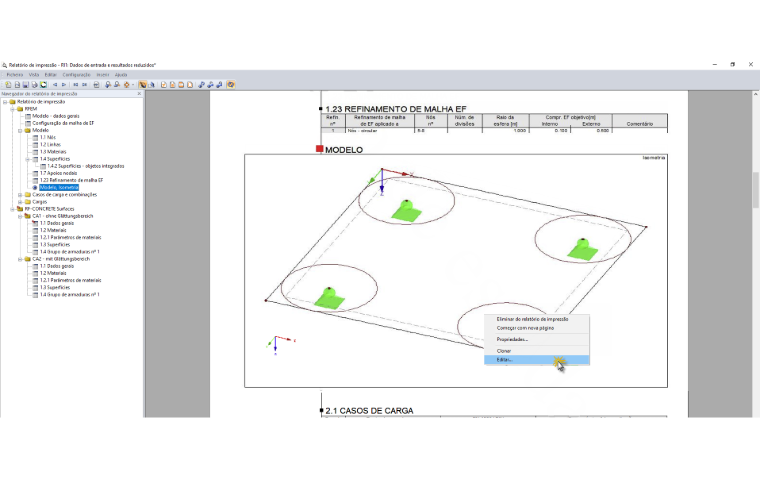760x477 pixels.
Task: Expand Casos de carga e combinações folder
Action: coord(20,195)
